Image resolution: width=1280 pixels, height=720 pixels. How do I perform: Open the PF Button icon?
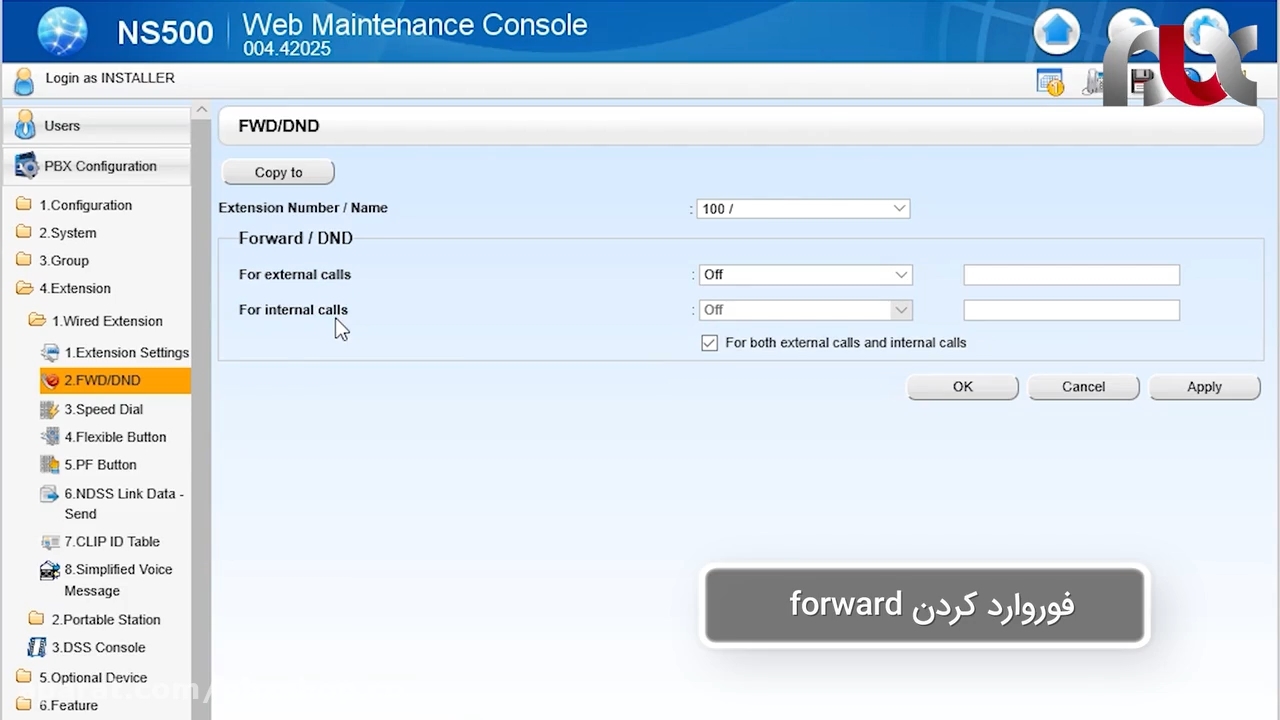[50, 465]
